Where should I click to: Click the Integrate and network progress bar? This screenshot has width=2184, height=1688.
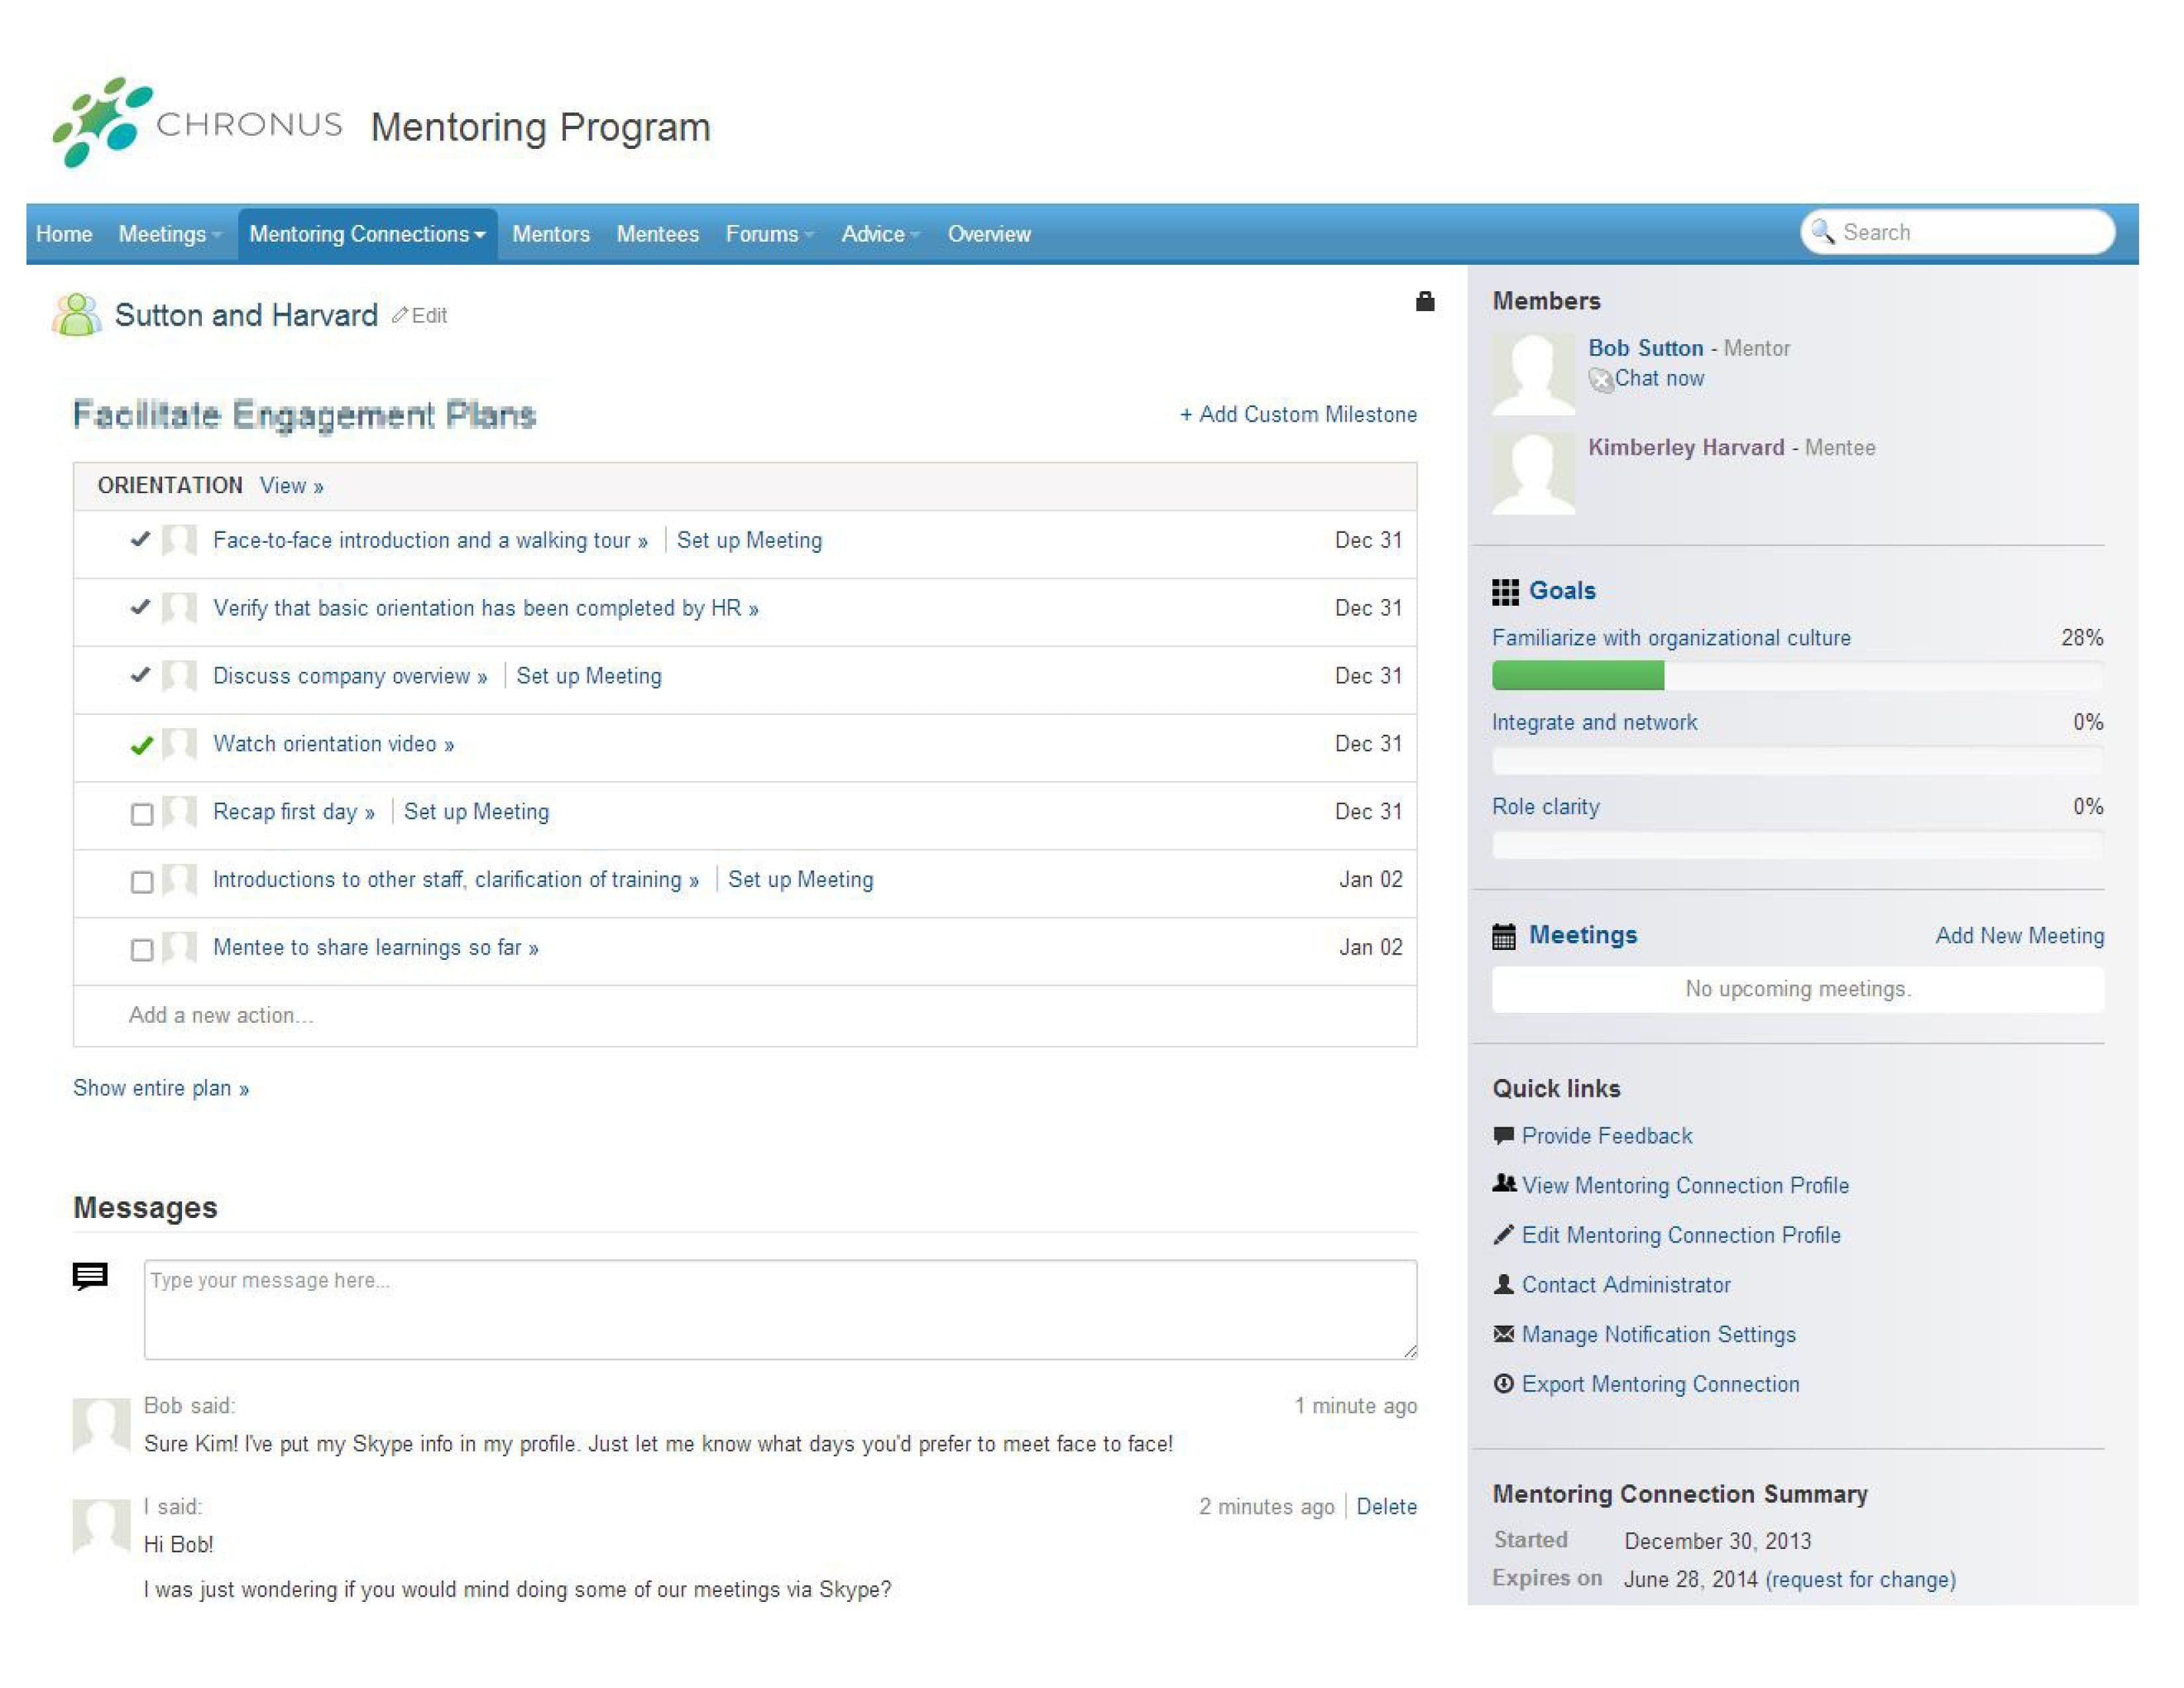click(1797, 761)
